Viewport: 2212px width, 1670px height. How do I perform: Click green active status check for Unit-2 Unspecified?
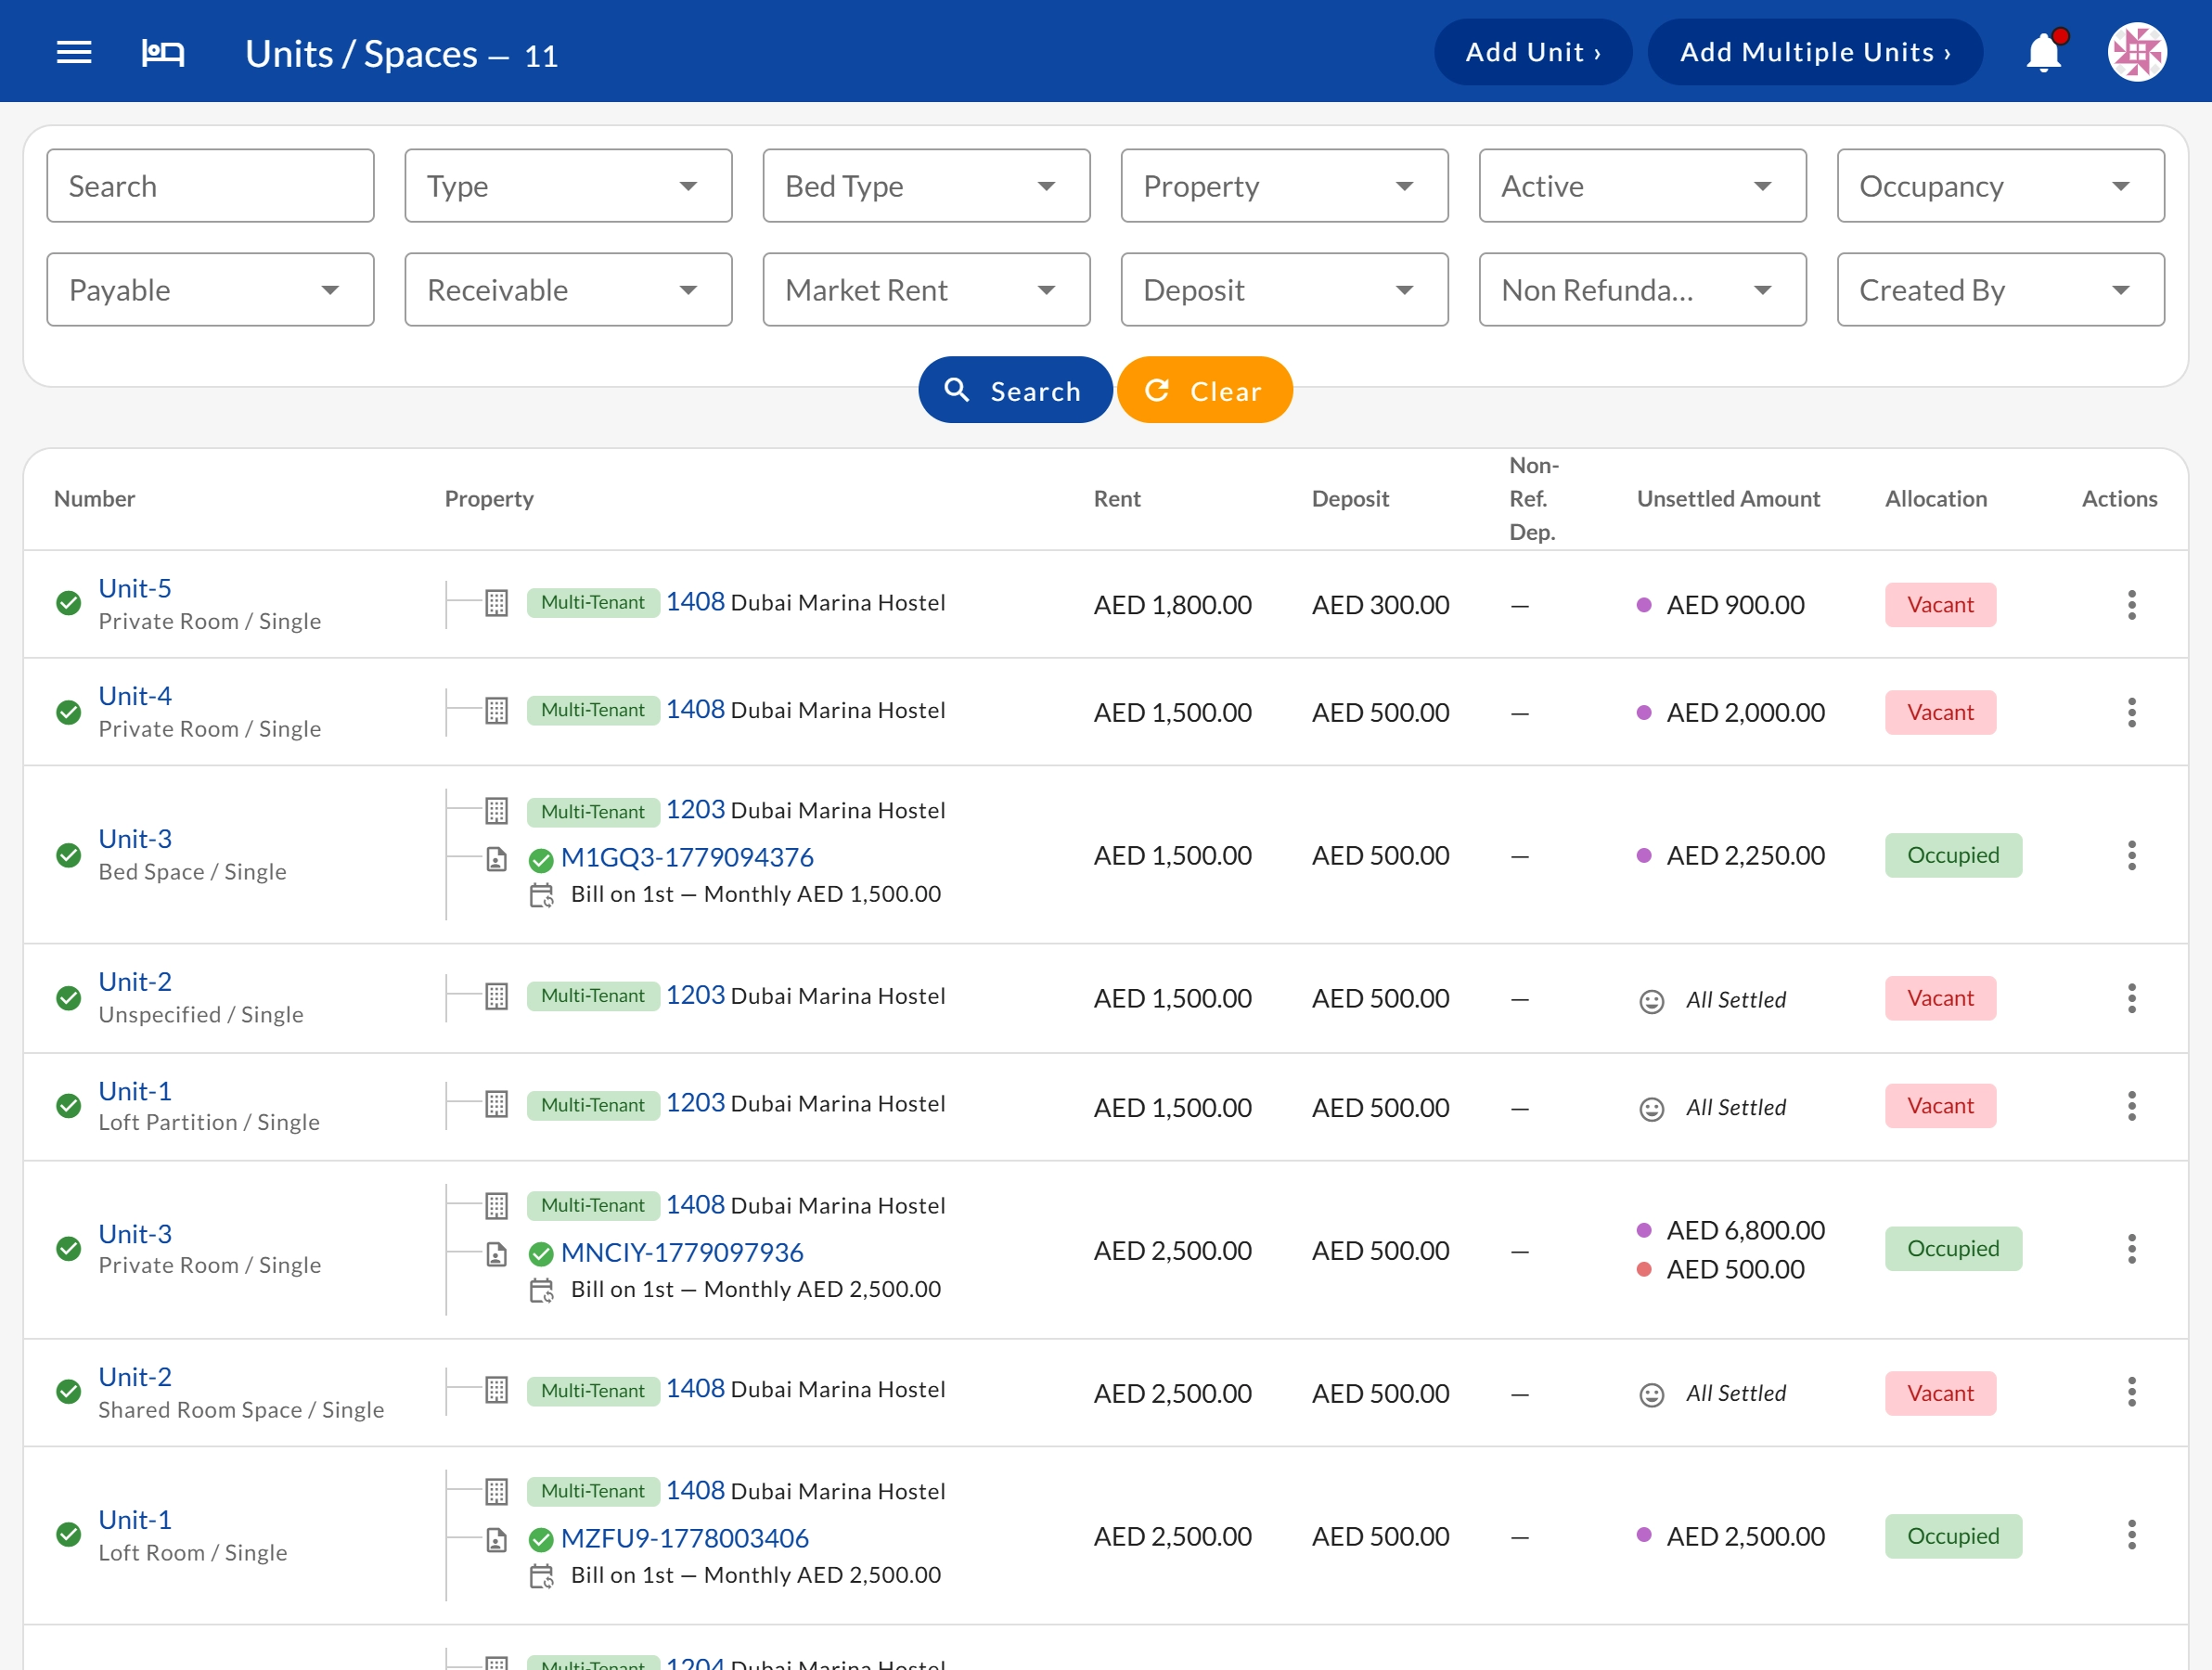[x=68, y=998]
